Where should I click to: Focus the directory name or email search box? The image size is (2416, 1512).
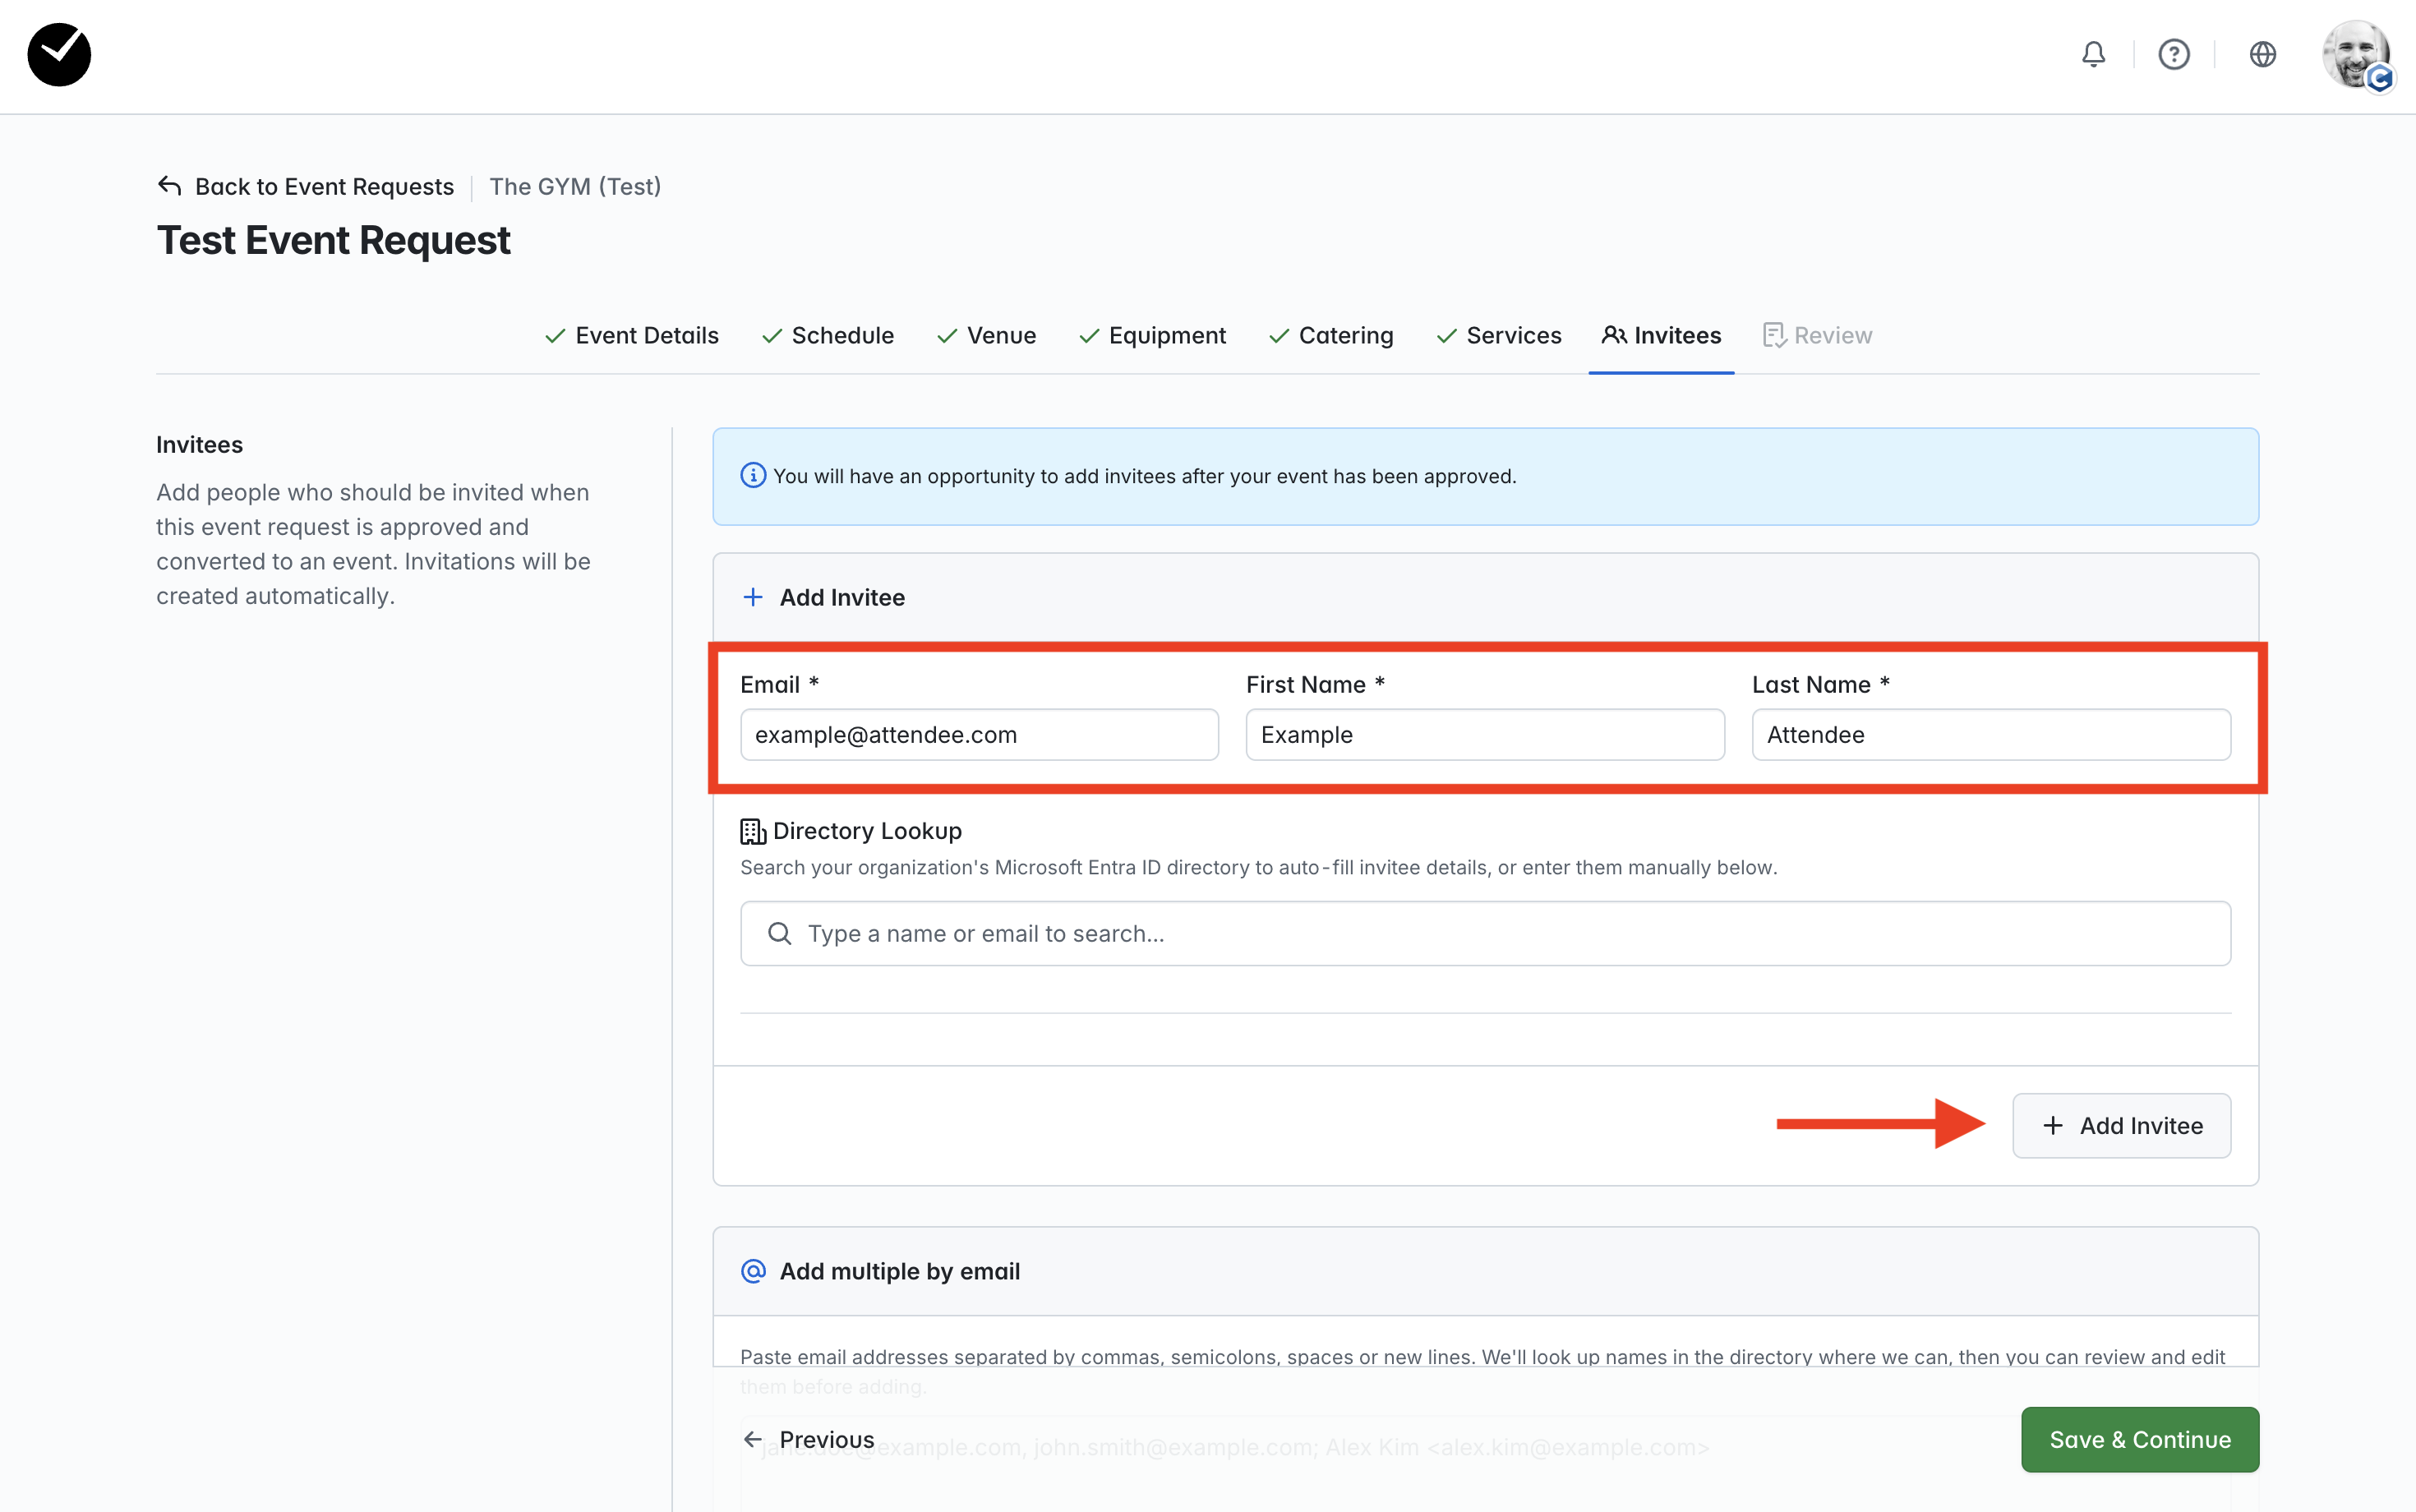click(x=1485, y=934)
